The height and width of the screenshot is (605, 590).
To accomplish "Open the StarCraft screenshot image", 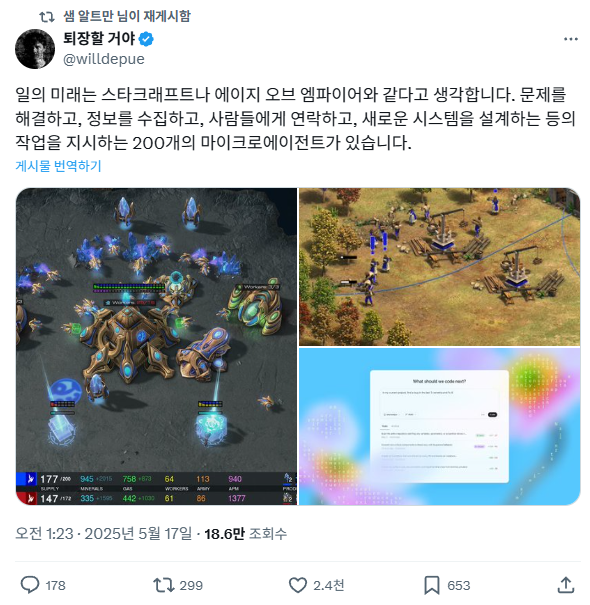I will 156,346.
